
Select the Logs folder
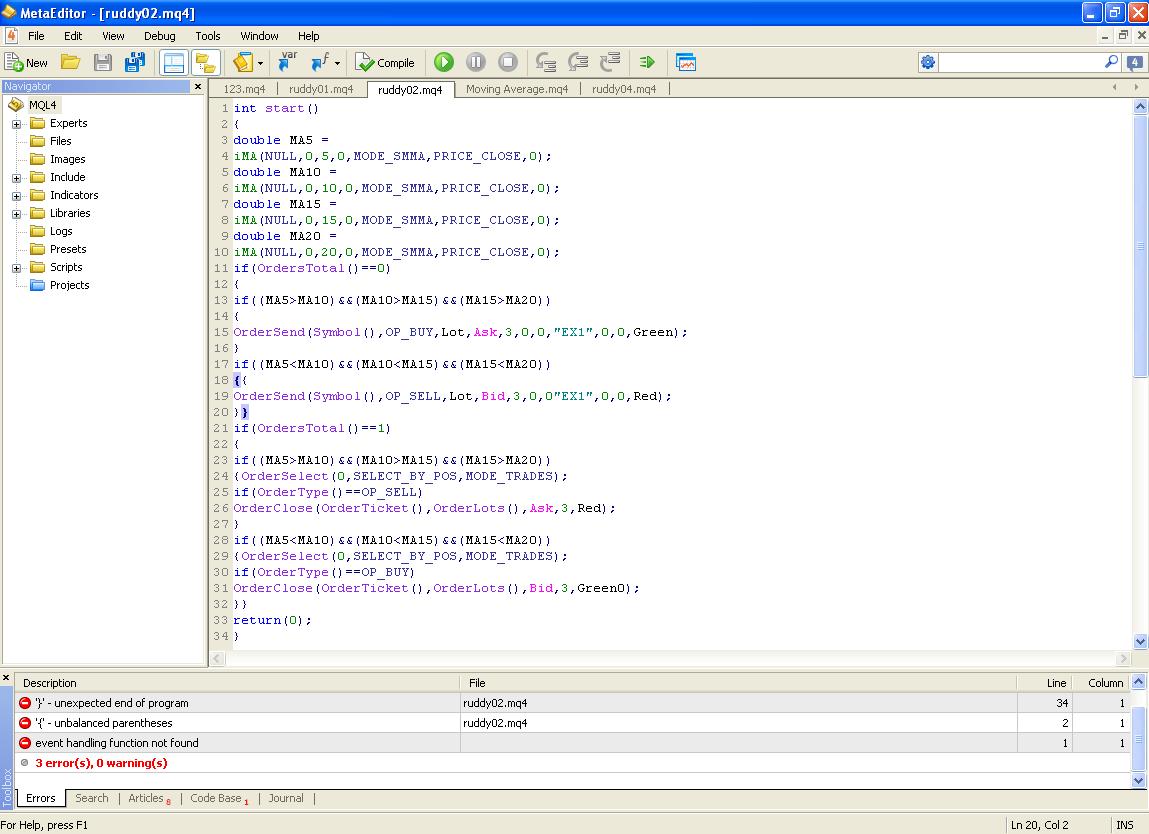pos(61,231)
